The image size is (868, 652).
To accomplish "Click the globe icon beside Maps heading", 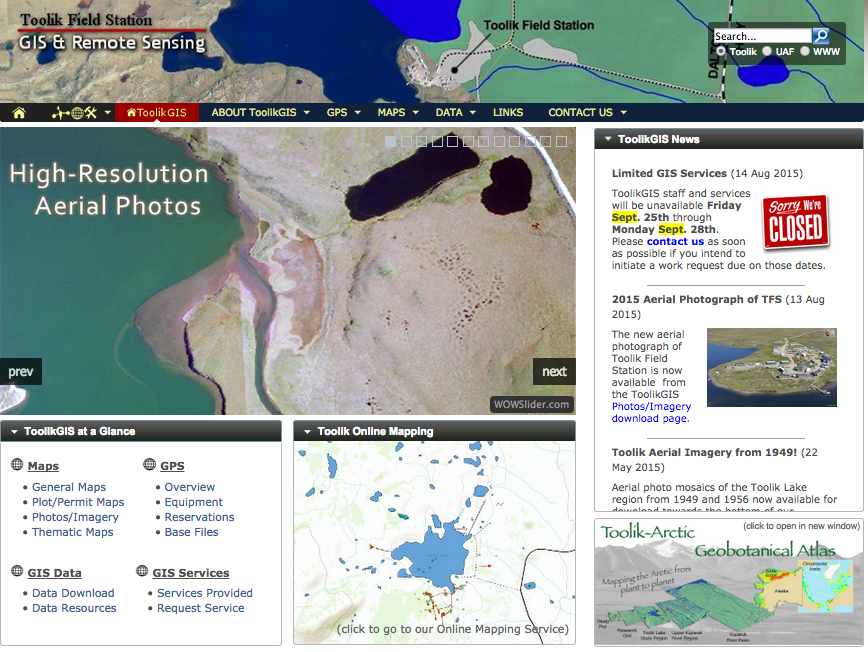I will coord(17,464).
